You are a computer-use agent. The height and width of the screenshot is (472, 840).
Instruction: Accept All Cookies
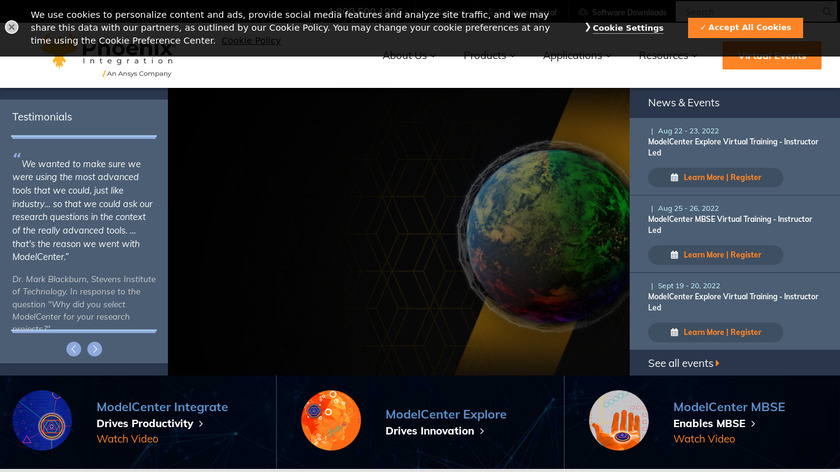tap(745, 27)
